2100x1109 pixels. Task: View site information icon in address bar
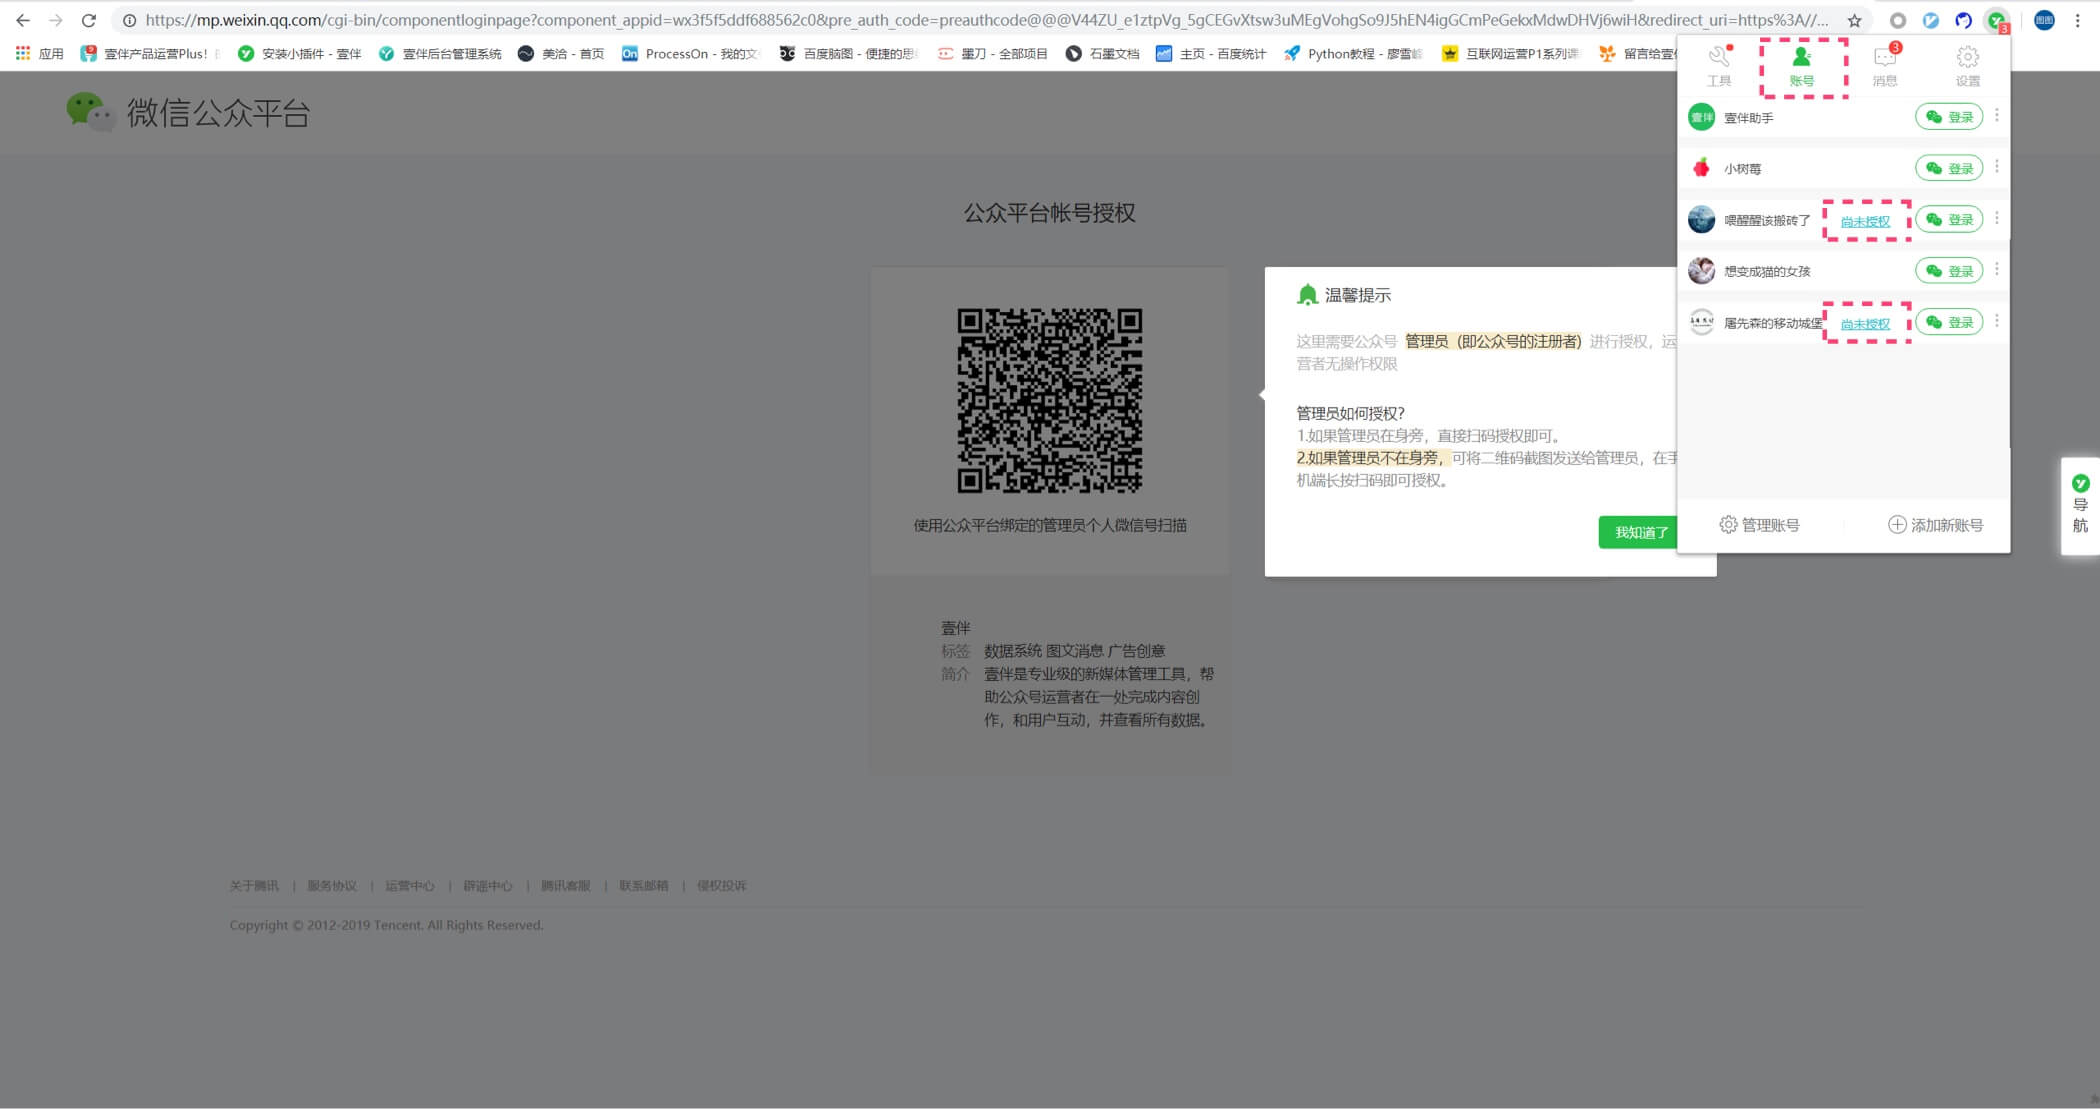point(129,20)
